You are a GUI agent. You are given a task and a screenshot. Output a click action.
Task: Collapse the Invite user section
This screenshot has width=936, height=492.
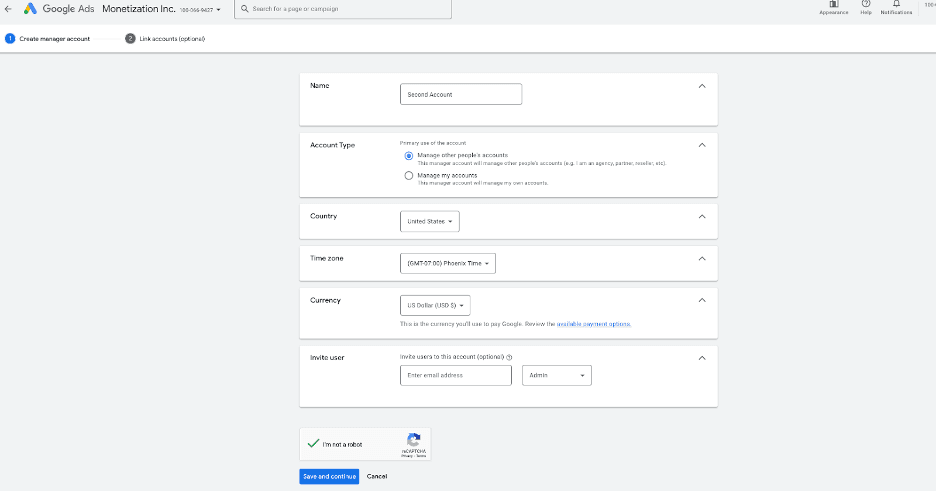(x=702, y=358)
